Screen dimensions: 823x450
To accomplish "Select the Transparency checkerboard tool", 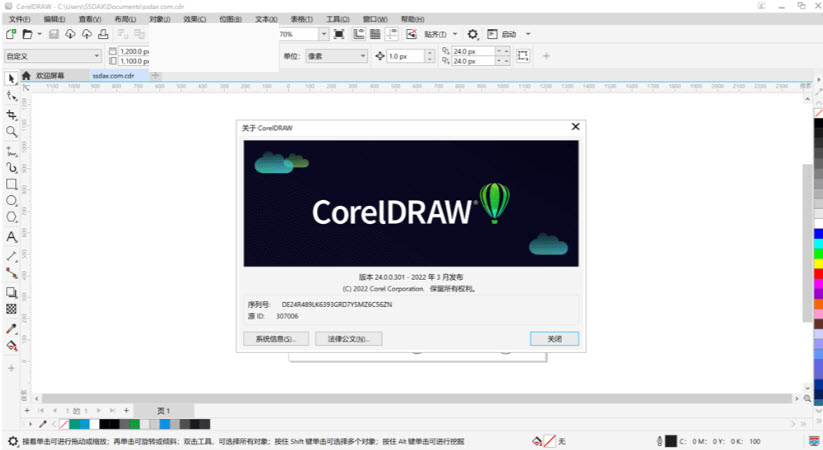I will pyautogui.click(x=11, y=309).
